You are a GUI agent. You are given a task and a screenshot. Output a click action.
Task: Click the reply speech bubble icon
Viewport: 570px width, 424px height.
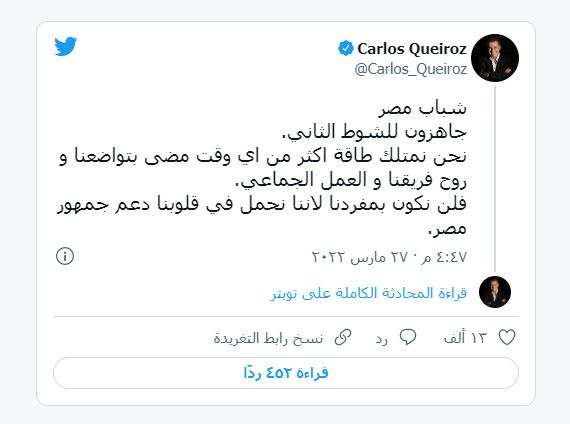point(408,337)
